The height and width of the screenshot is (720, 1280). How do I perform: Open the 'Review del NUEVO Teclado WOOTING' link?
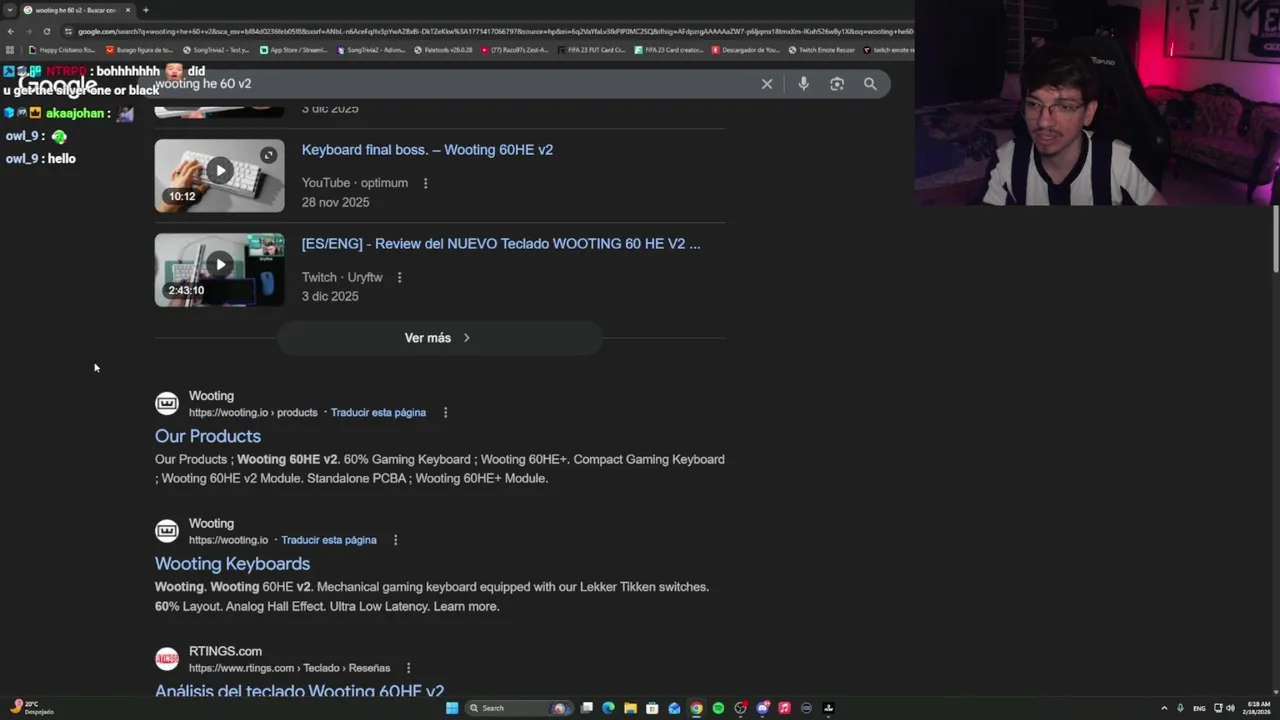(x=501, y=243)
